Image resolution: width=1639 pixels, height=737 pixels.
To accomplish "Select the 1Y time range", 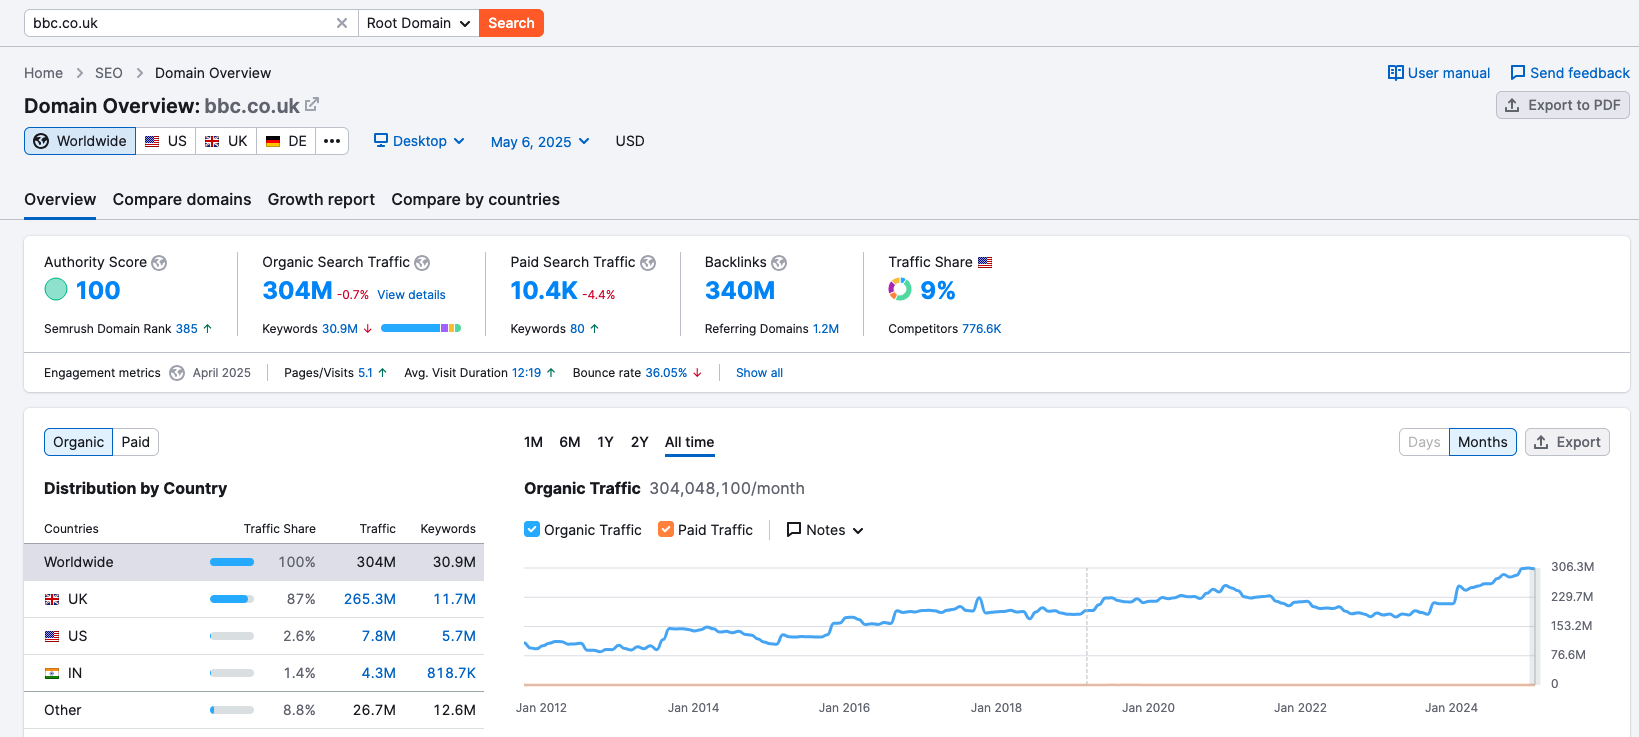I will [x=605, y=442].
